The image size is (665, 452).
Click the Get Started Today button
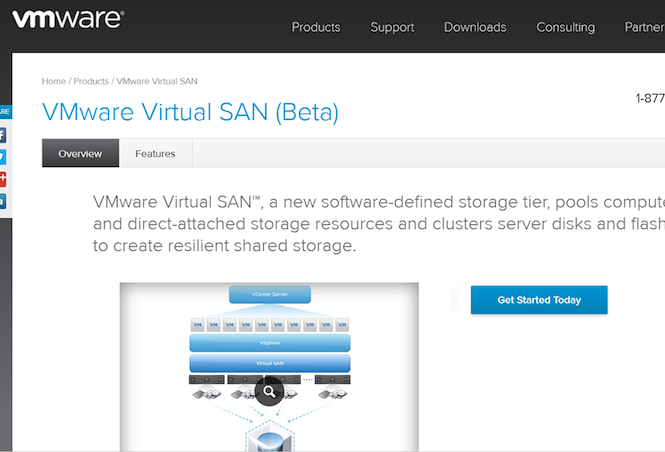click(x=539, y=300)
